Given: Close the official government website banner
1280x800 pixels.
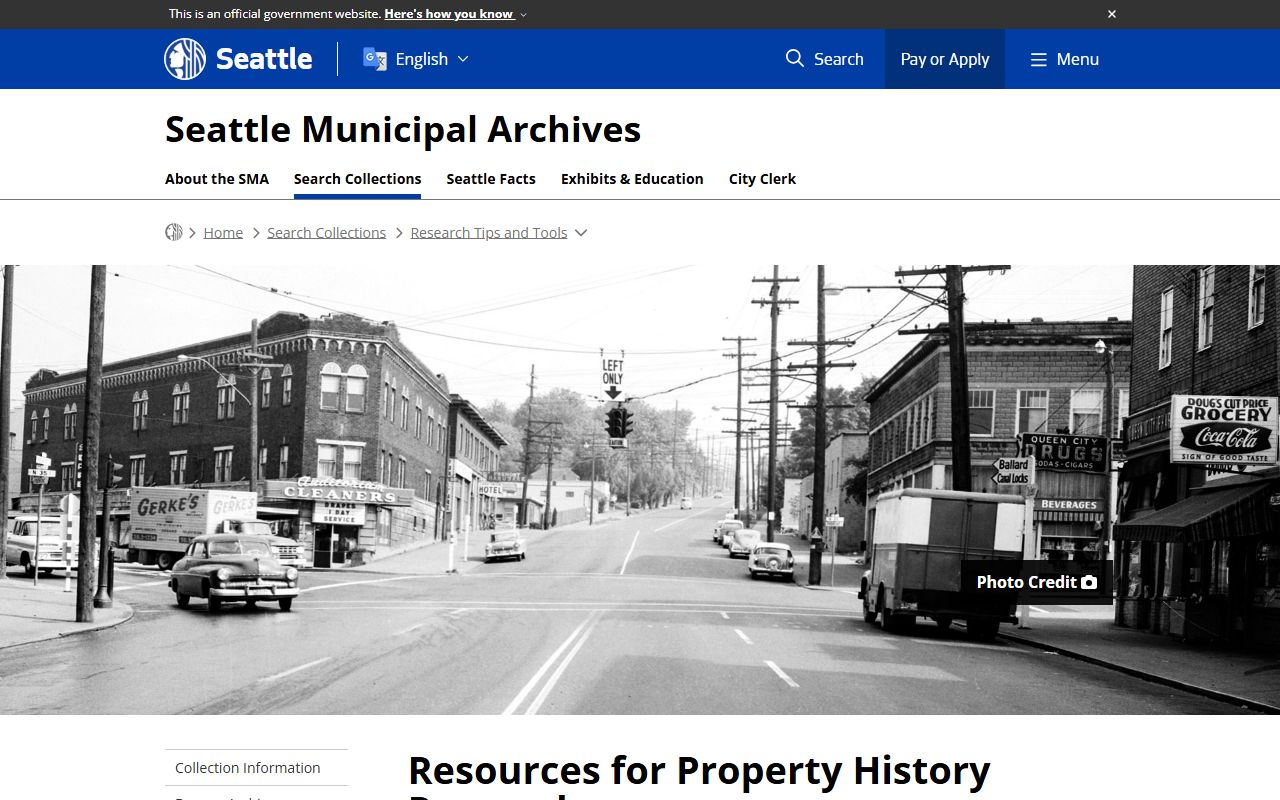Looking at the screenshot, I should [1112, 14].
